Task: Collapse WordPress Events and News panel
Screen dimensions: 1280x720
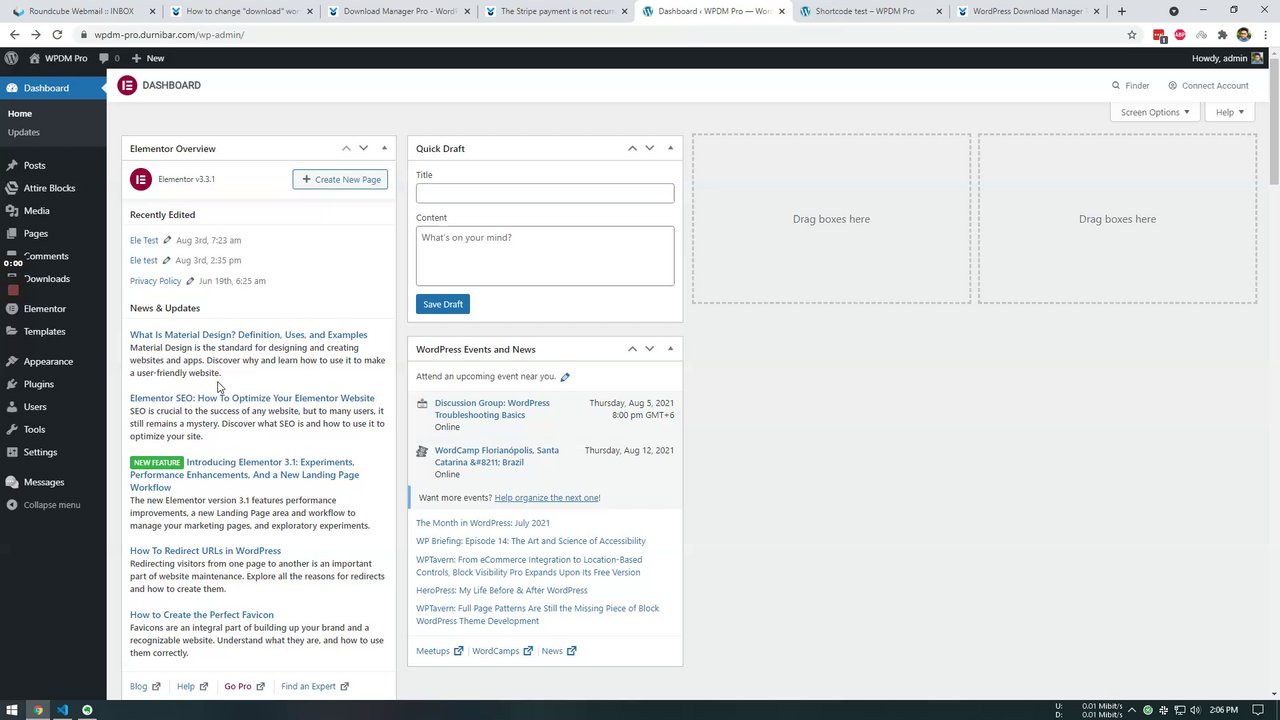Action: [670, 349]
